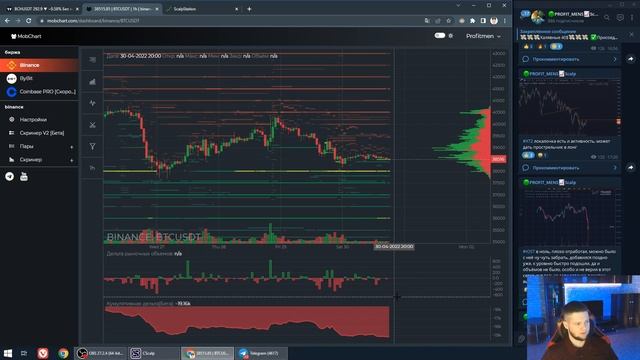Viewport: 640px width, 360px height.
Task: Close the BTCUSDT browser tab
Action: click(157, 9)
